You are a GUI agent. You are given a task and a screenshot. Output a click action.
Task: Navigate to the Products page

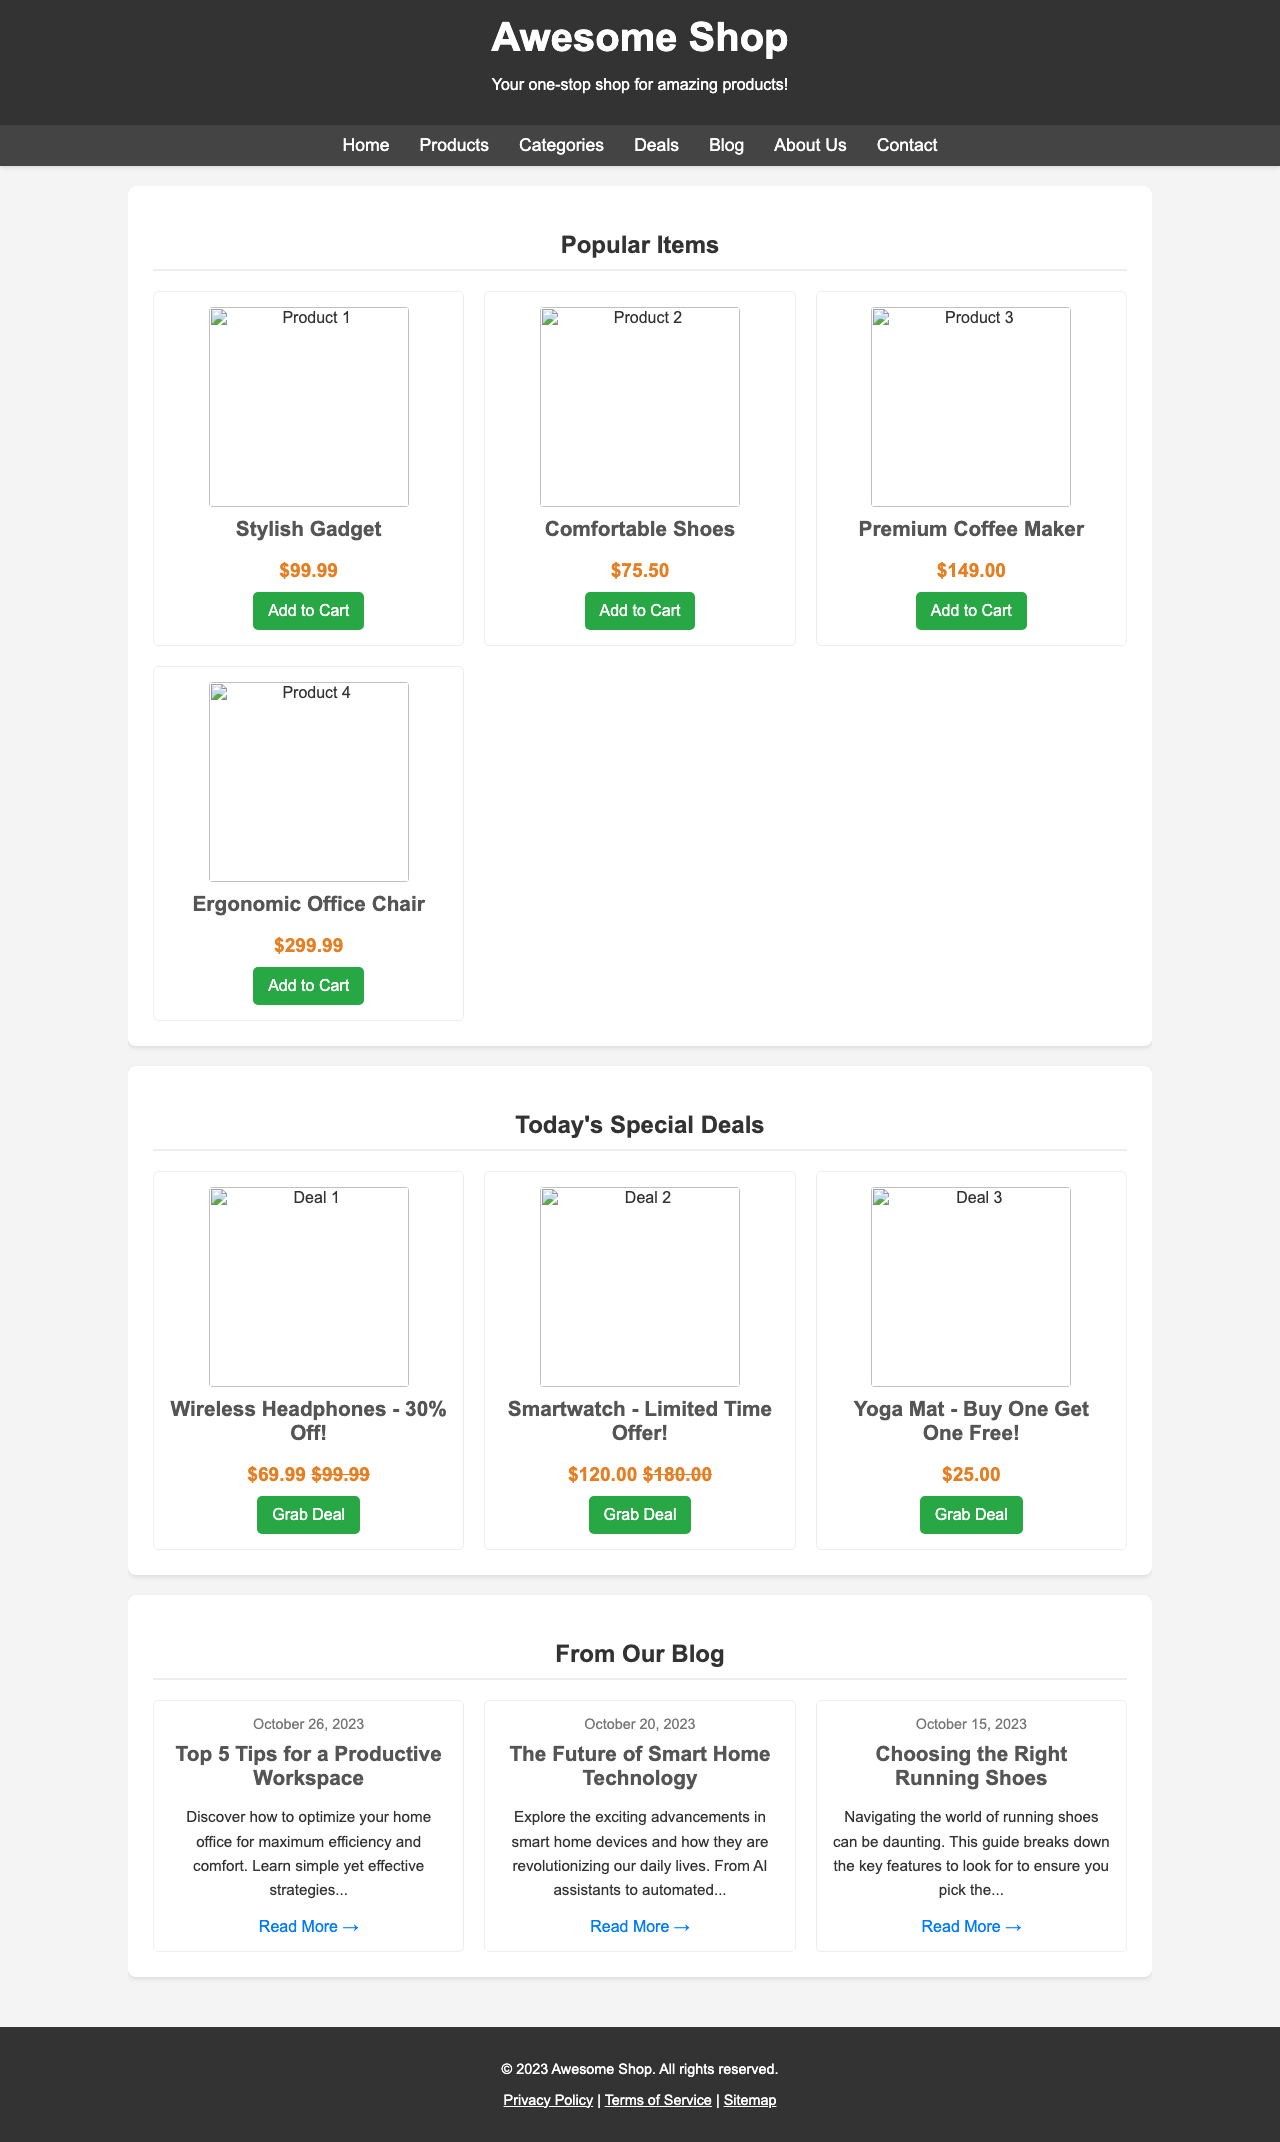[454, 145]
